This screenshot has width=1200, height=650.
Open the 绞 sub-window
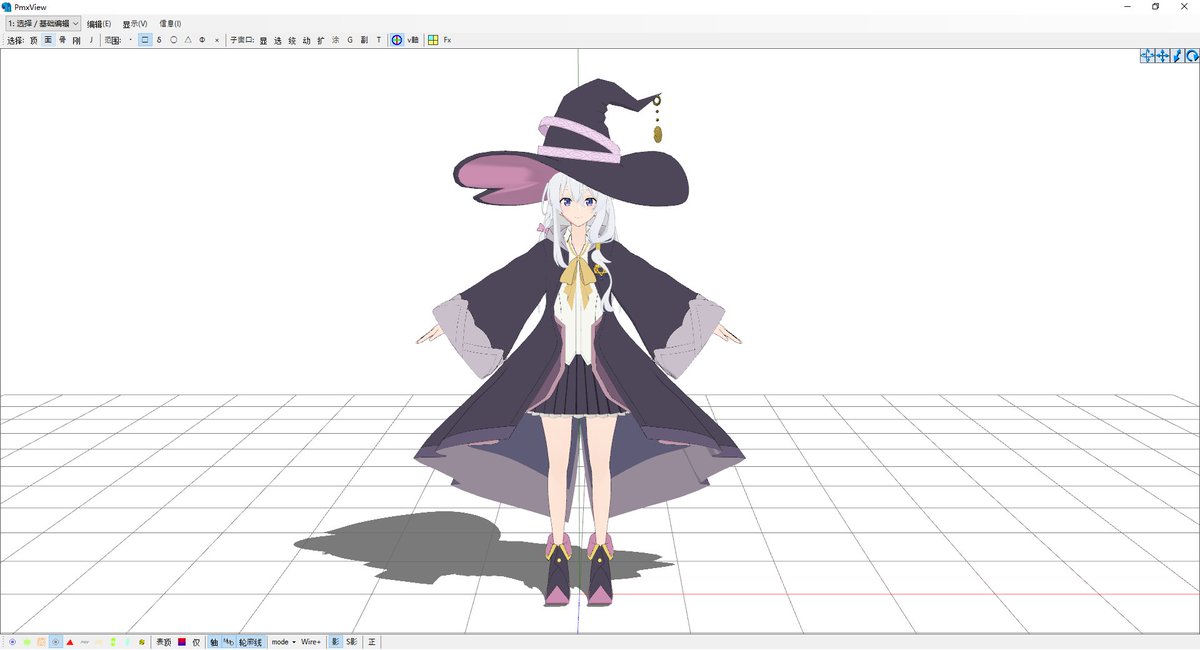292,40
